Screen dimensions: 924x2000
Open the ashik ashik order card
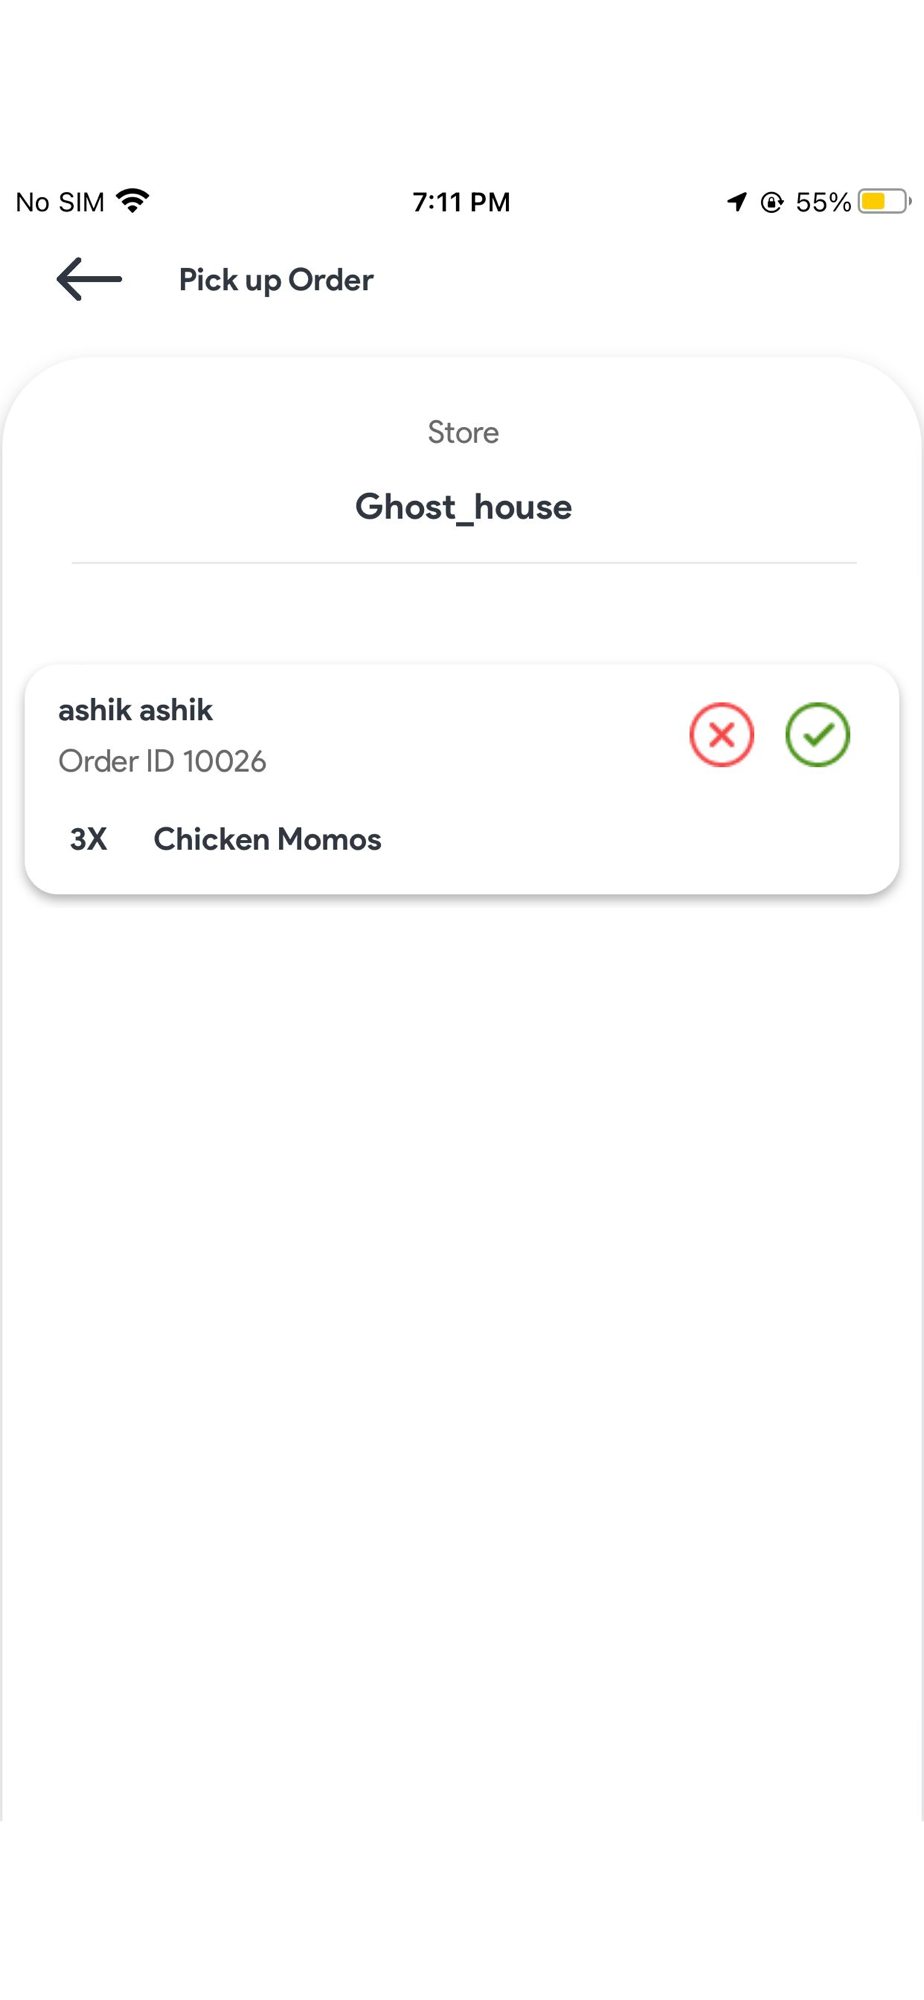(x=462, y=779)
